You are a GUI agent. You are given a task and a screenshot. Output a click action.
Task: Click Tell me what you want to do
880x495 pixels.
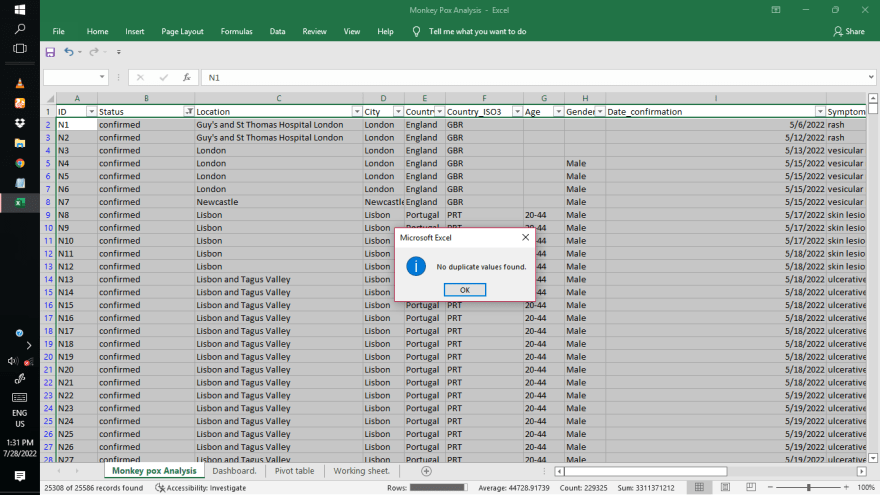click(x=478, y=31)
